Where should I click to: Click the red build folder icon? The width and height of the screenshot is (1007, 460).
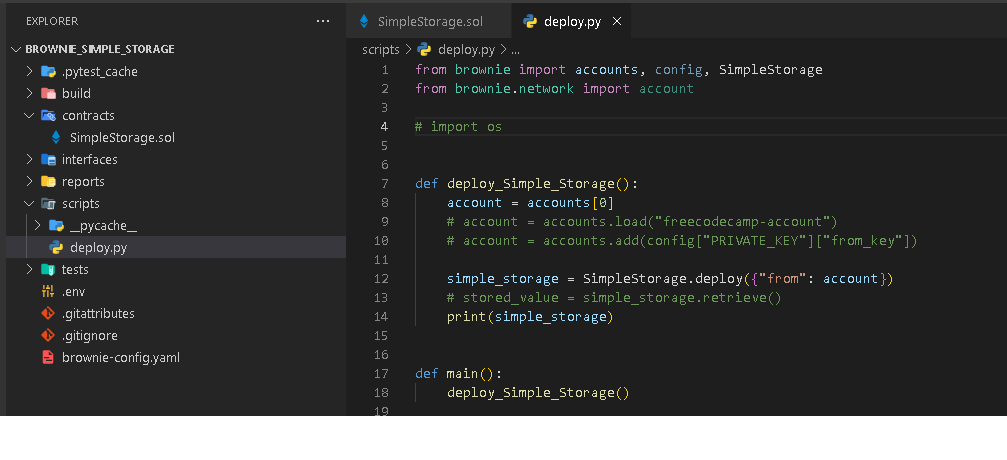(x=48, y=93)
